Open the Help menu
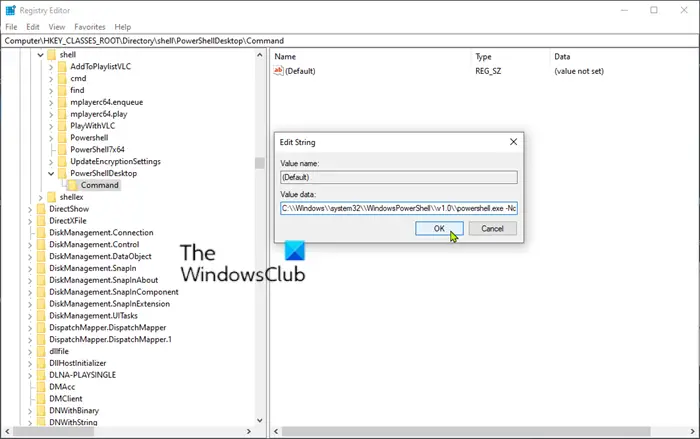This screenshot has width=700, height=439. point(123,27)
